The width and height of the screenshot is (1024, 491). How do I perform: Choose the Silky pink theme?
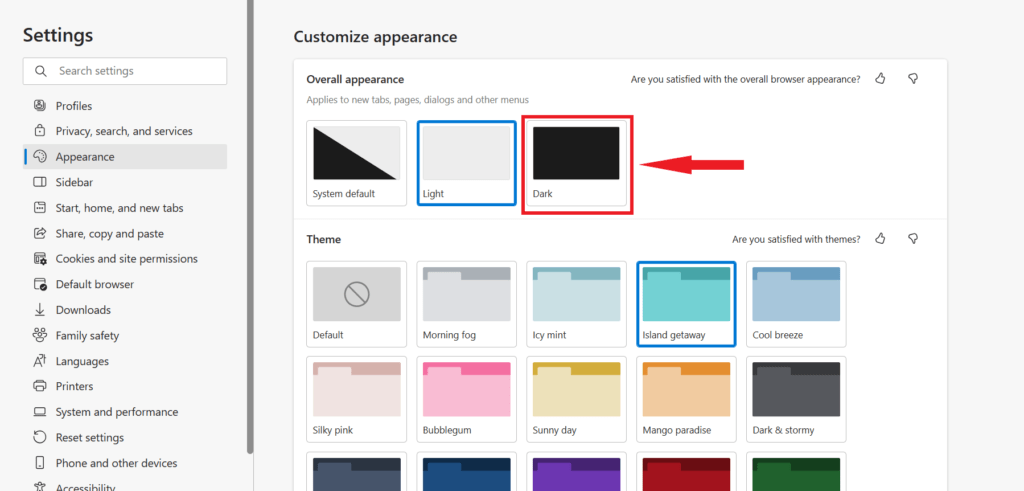click(x=357, y=400)
